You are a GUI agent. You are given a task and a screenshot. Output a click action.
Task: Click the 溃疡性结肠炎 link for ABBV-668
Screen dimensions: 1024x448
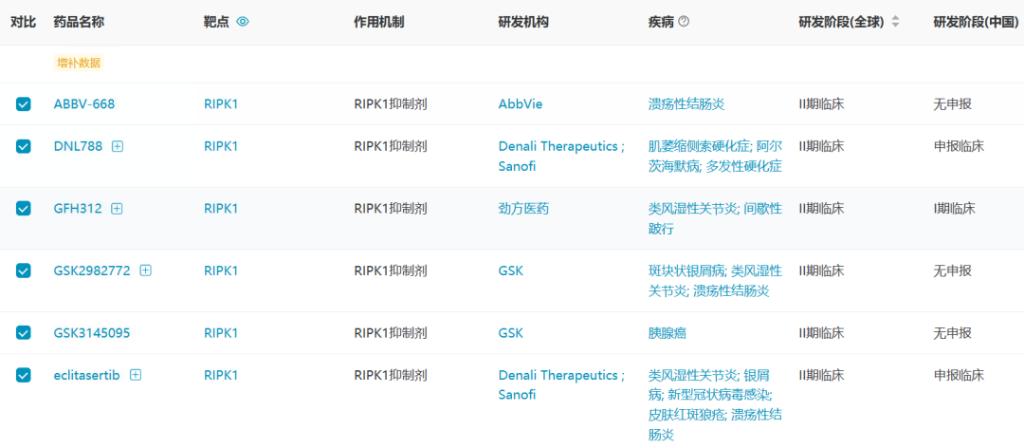[x=686, y=104]
